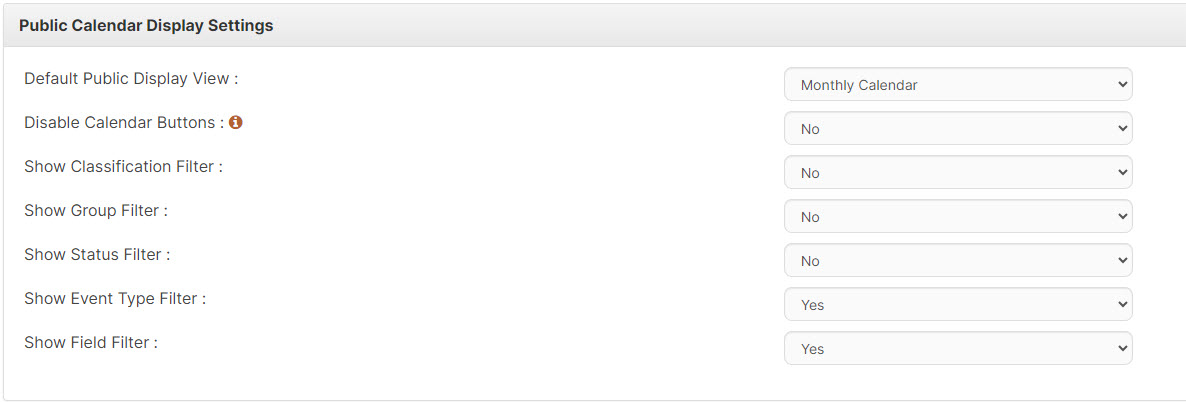Click the chevron arrow of Show Group Filter
This screenshot has height=402, width=1186.
1122,217
